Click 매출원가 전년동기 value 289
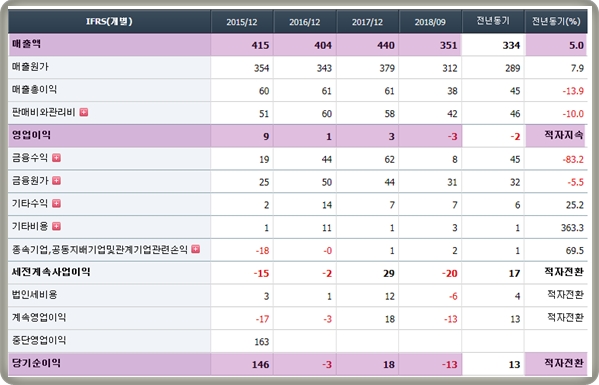 pyautogui.click(x=513, y=68)
